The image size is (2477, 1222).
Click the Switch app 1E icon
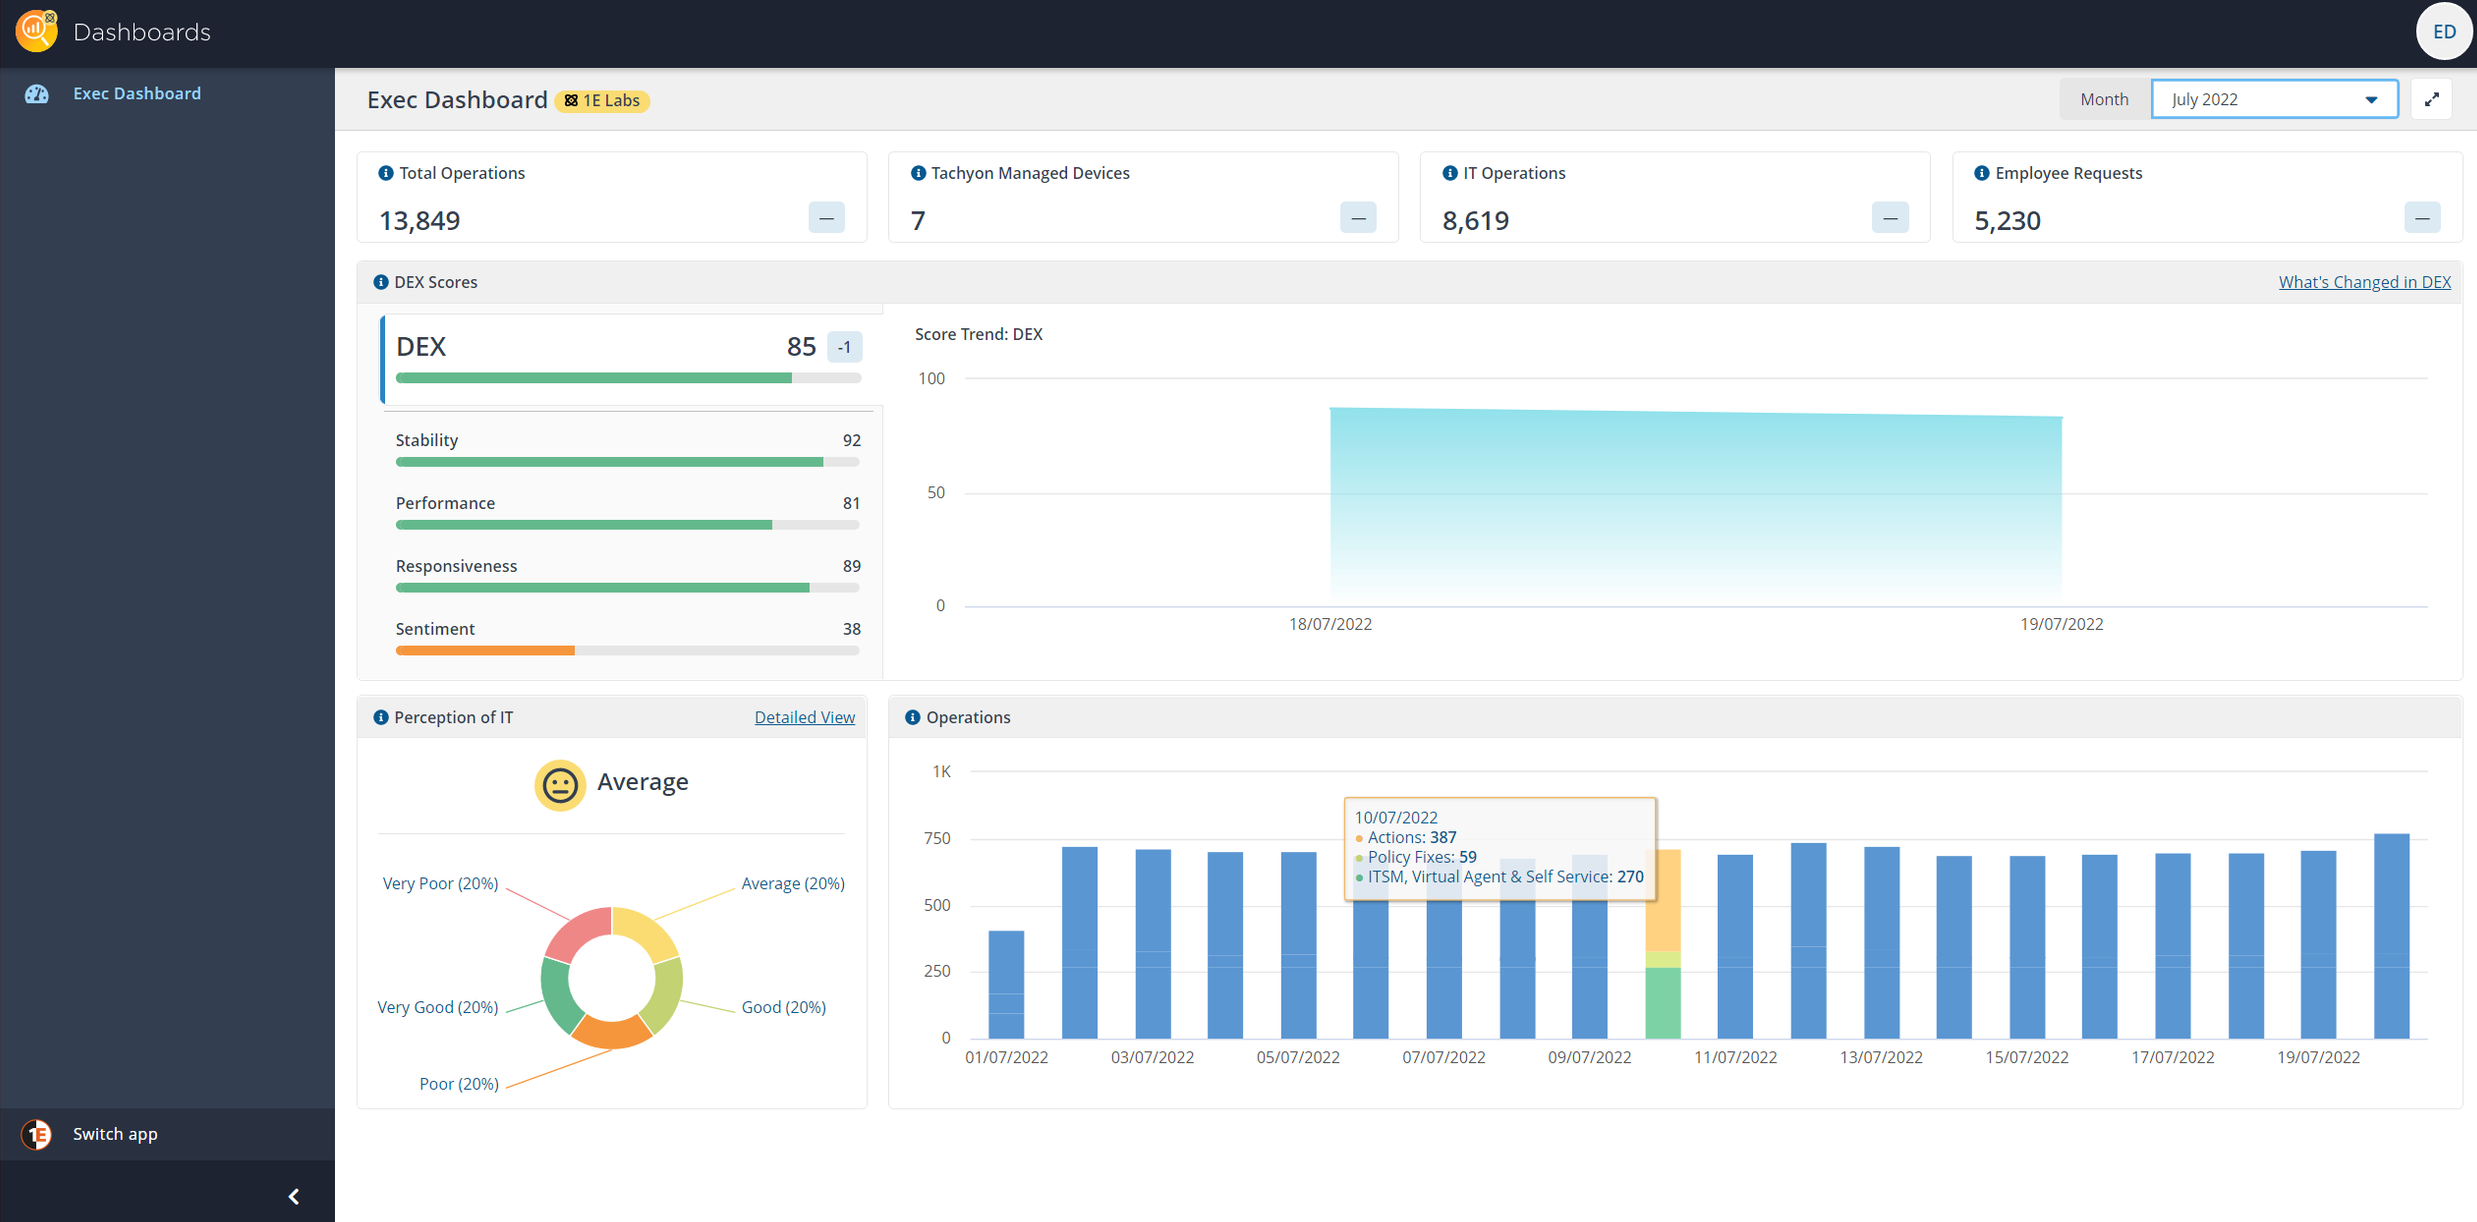tap(37, 1134)
